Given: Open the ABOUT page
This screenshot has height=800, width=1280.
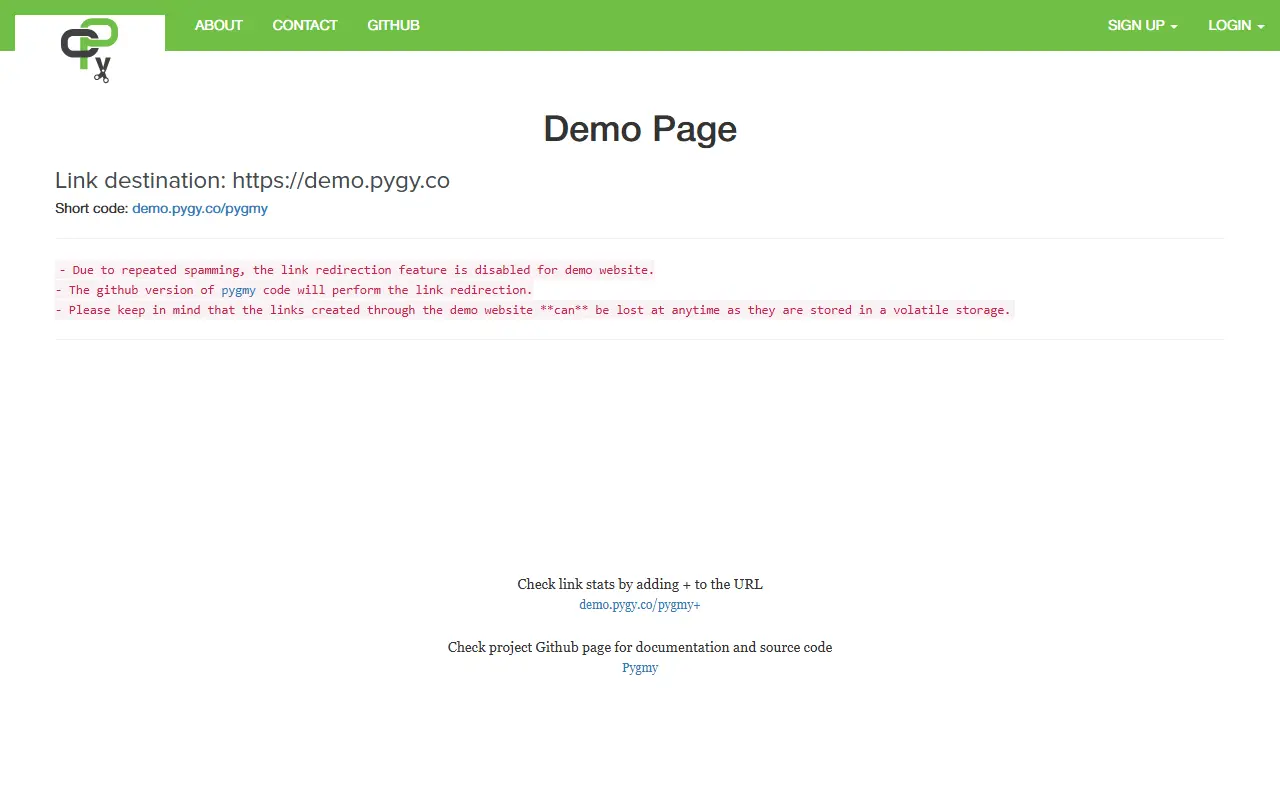Looking at the screenshot, I should pos(218,25).
